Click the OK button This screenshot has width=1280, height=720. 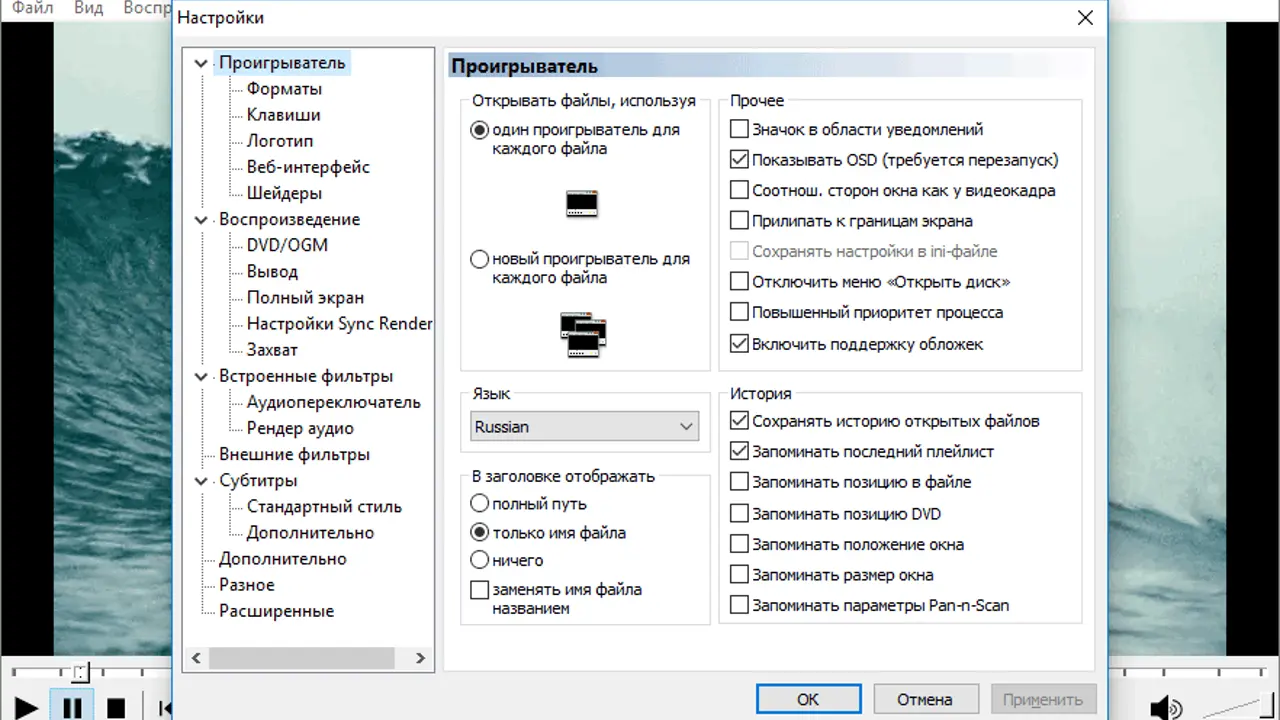click(808, 699)
